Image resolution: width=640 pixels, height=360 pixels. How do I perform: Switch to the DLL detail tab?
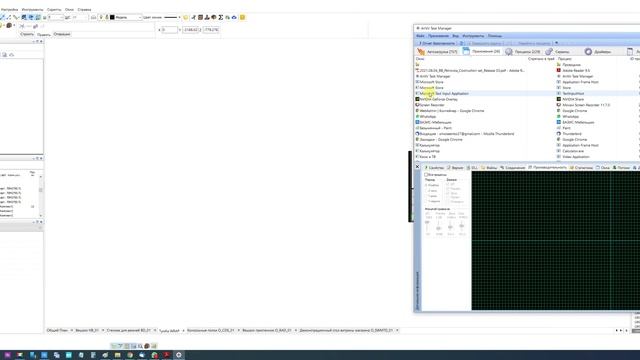(472, 168)
